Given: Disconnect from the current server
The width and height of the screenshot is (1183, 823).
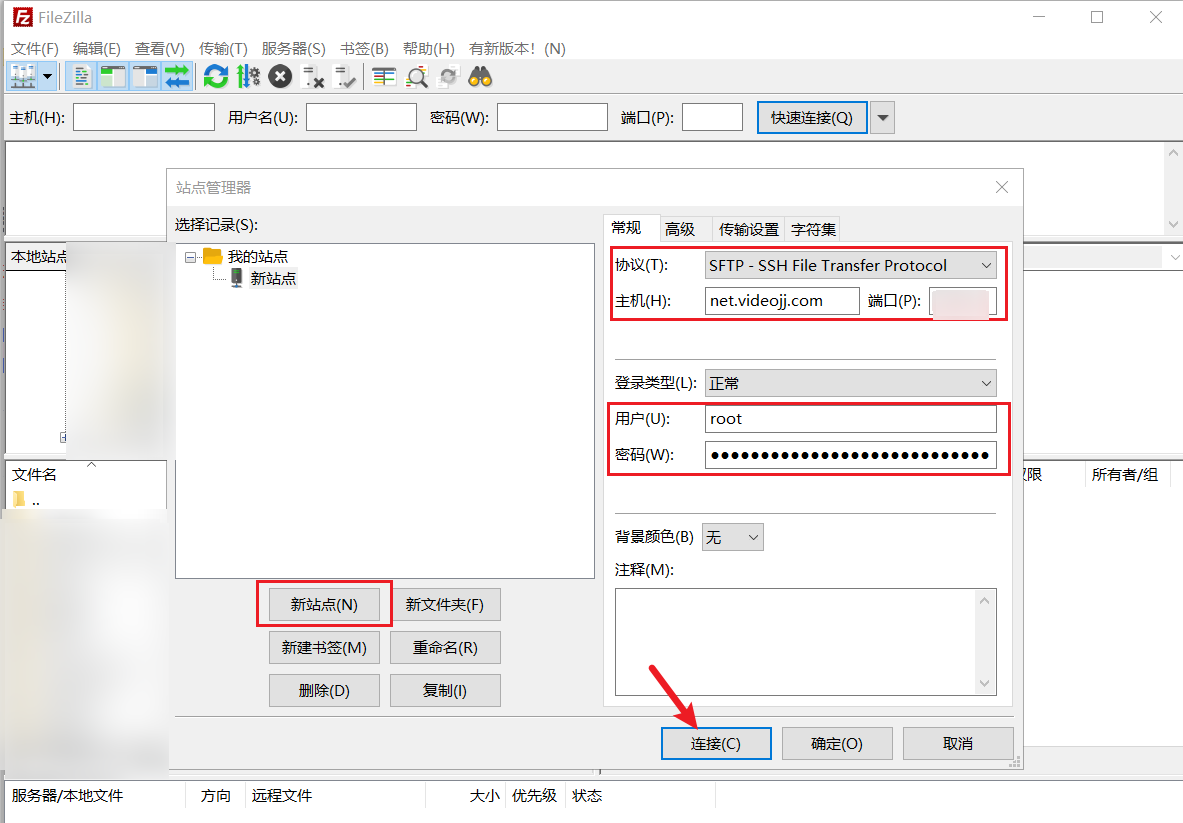Looking at the screenshot, I should coord(312,76).
